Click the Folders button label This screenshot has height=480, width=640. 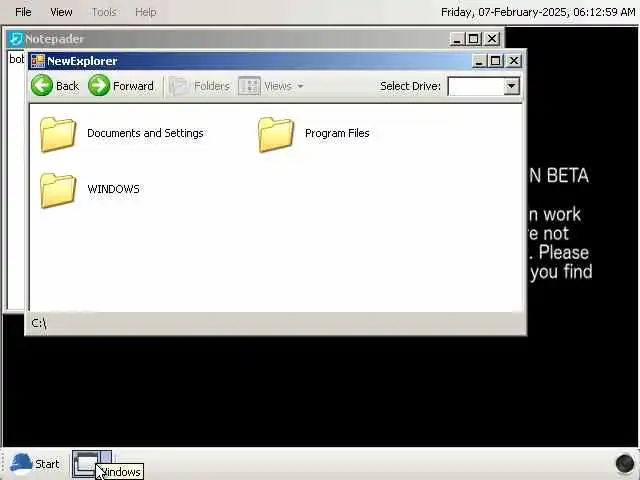click(212, 86)
